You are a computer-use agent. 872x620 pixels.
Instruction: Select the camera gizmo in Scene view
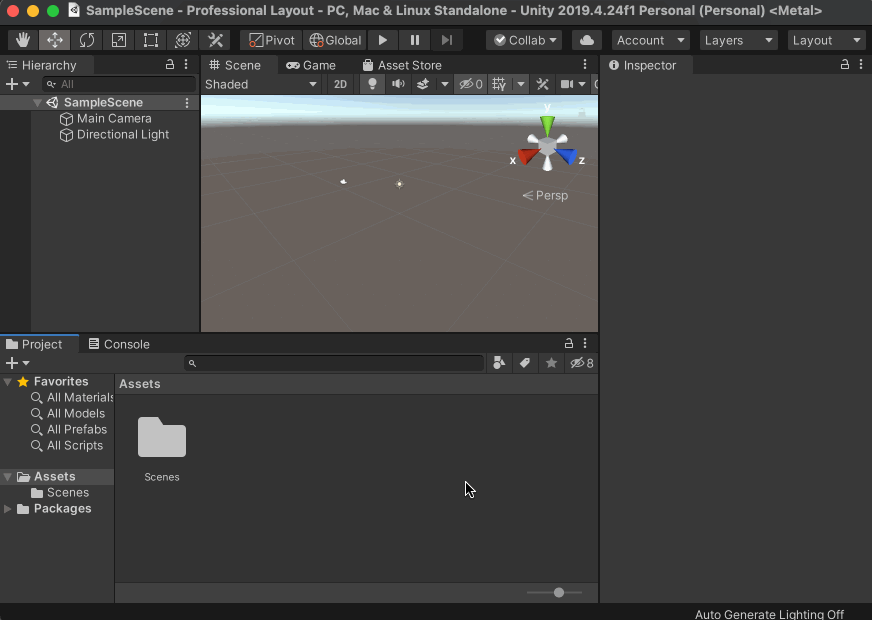tap(344, 181)
